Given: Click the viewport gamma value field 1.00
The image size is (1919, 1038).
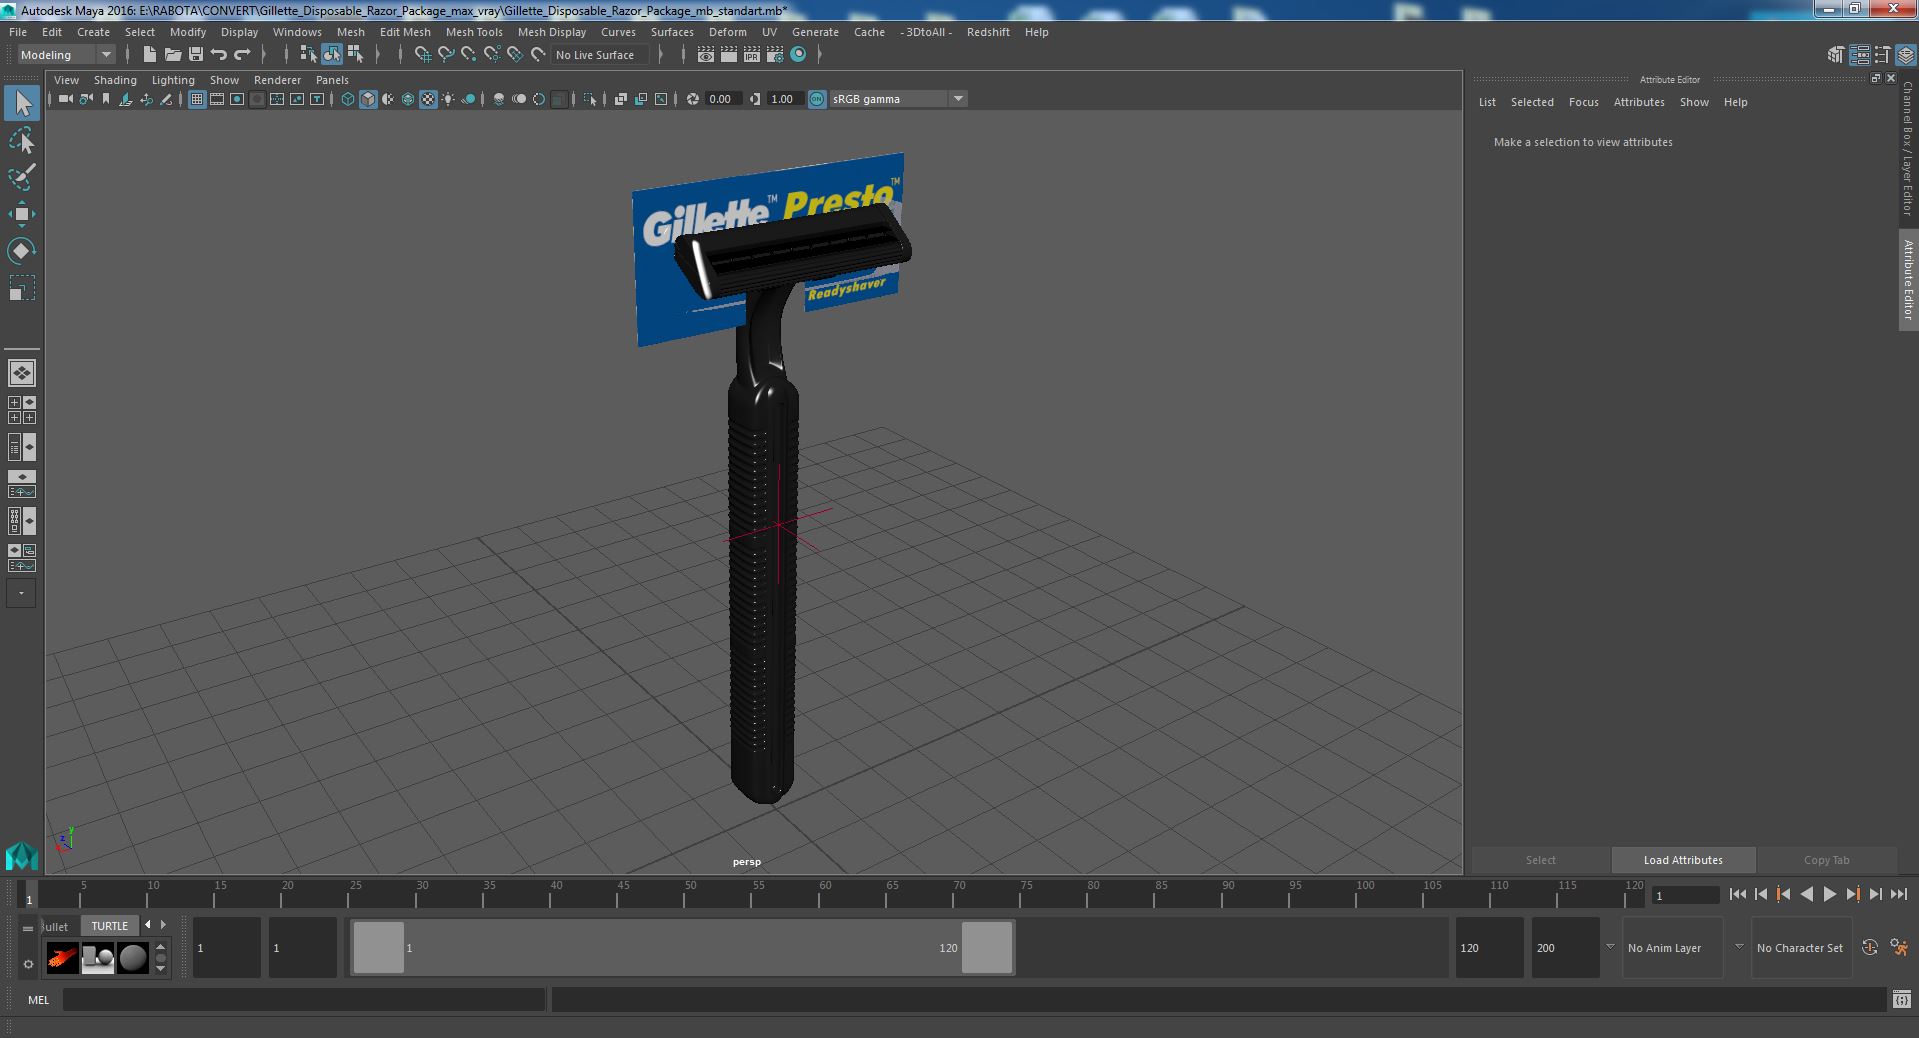Looking at the screenshot, I should (x=785, y=99).
